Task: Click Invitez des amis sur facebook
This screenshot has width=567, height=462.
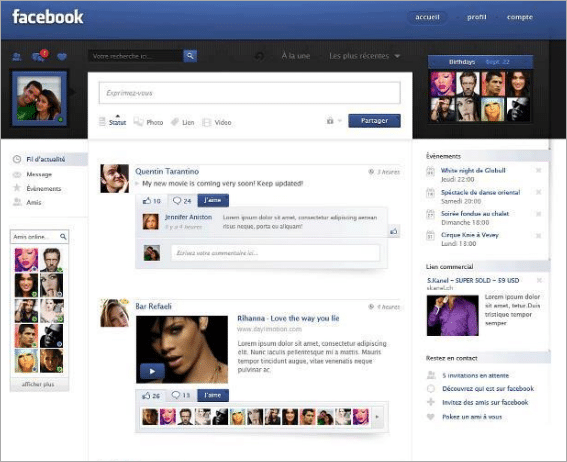Action: click(x=485, y=402)
